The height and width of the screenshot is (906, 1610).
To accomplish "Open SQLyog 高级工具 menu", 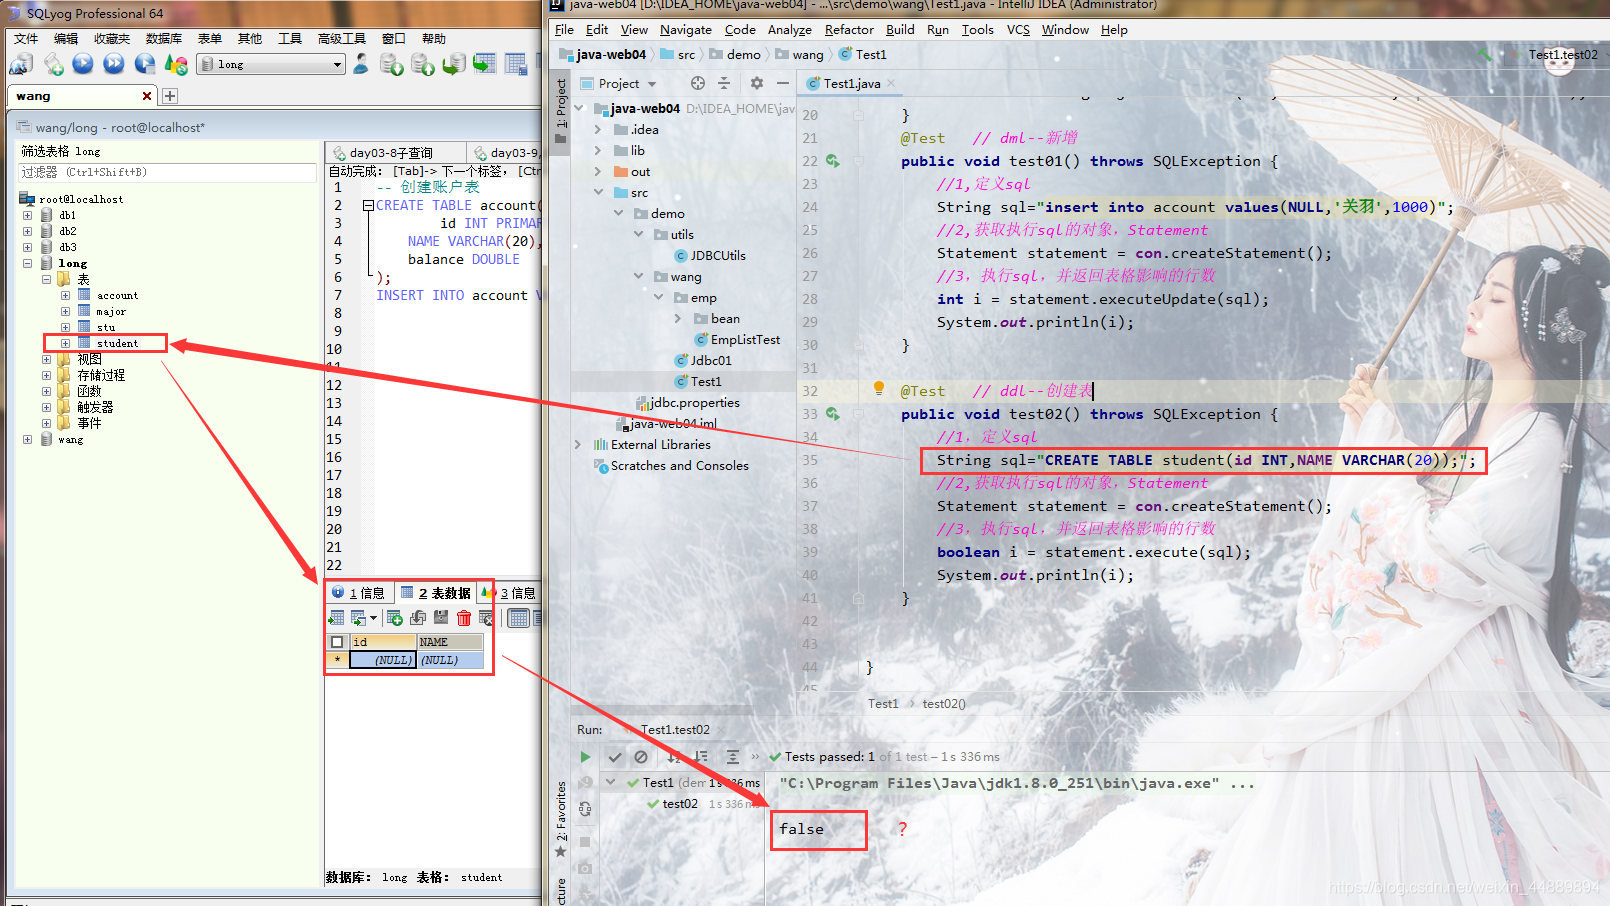I will coord(342,38).
